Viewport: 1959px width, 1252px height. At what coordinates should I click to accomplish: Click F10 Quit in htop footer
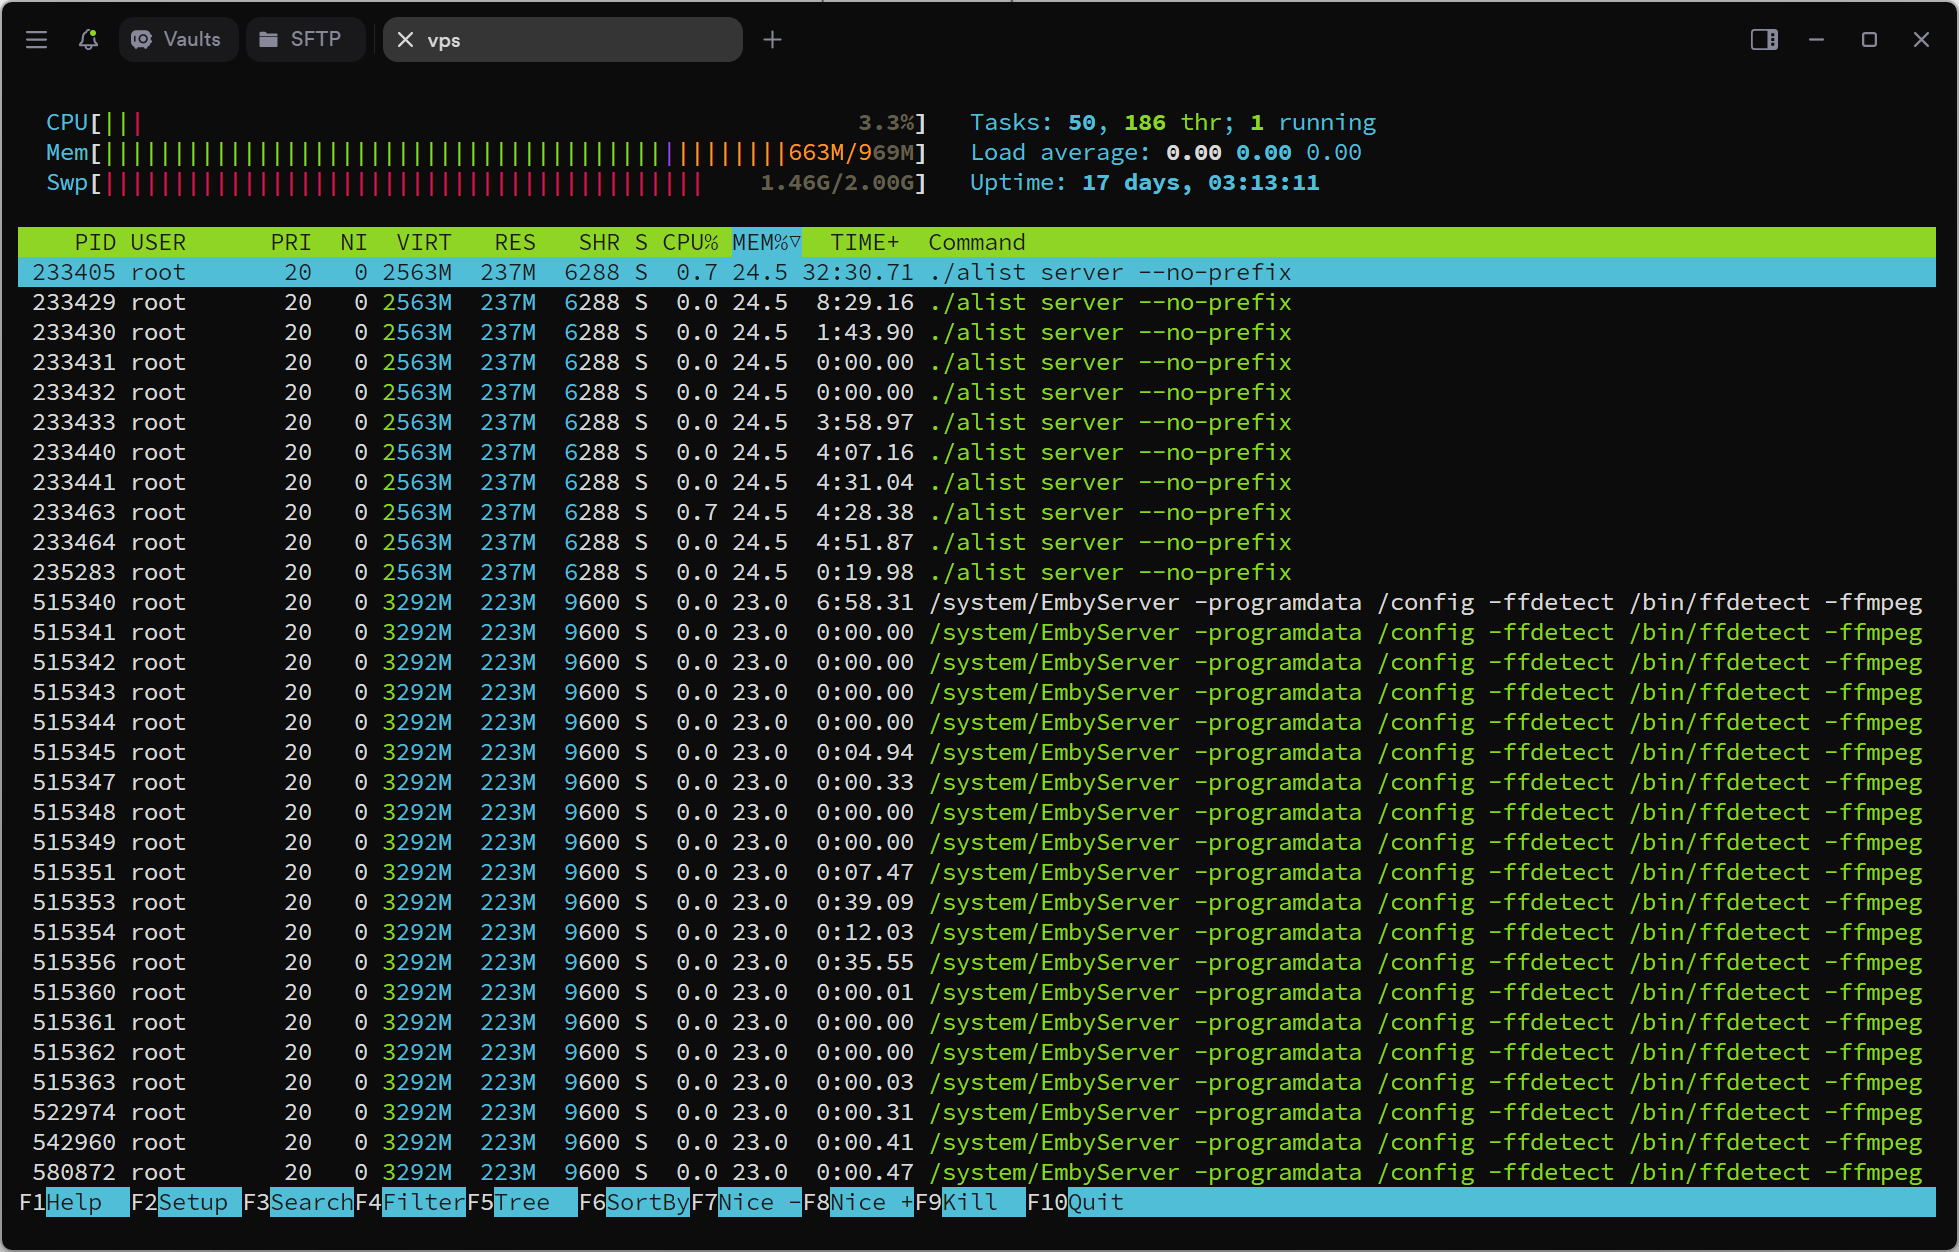tap(1095, 1202)
